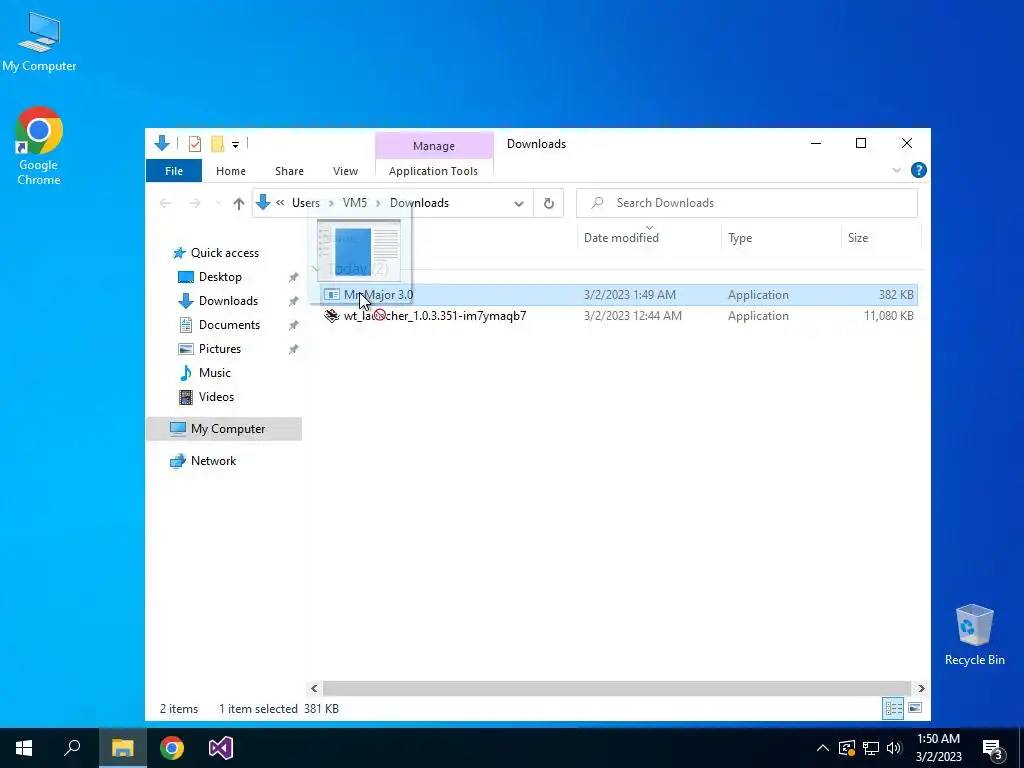Click the Search Downloads field
This screenshot has height=768, width=1024.
point(746,203)
